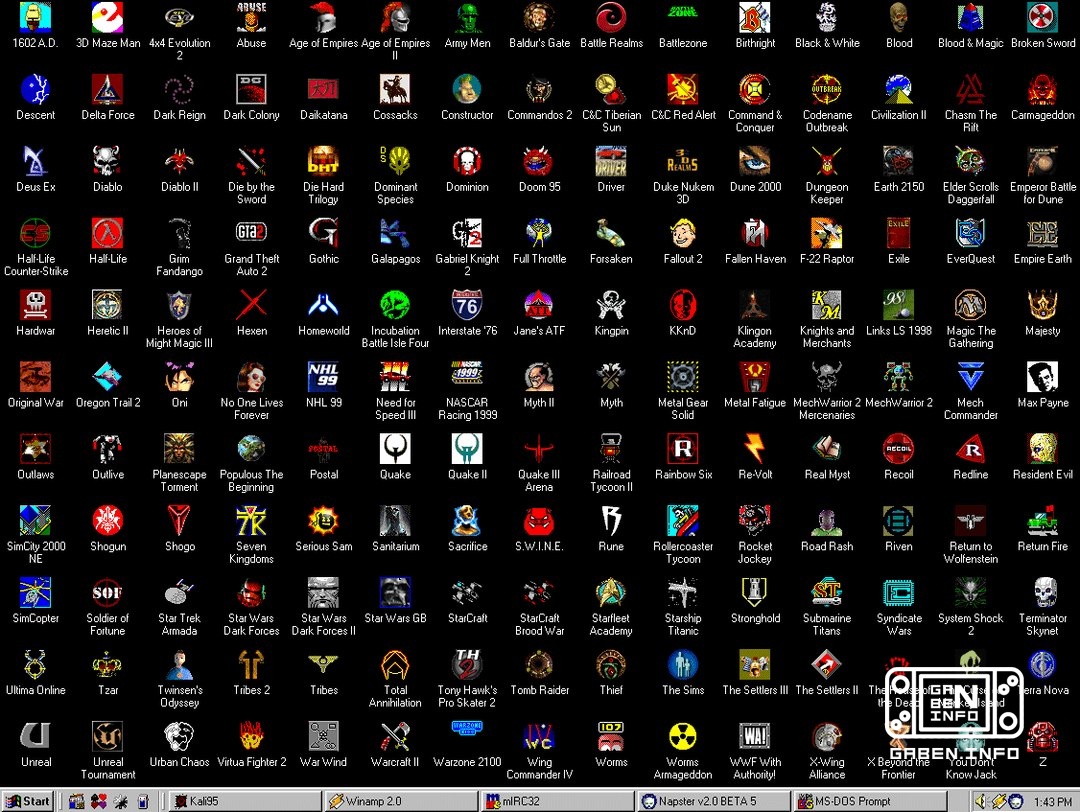Select the Civilization II icon
The height and width of the screenshot is (812, 1080).
point(899,90)
